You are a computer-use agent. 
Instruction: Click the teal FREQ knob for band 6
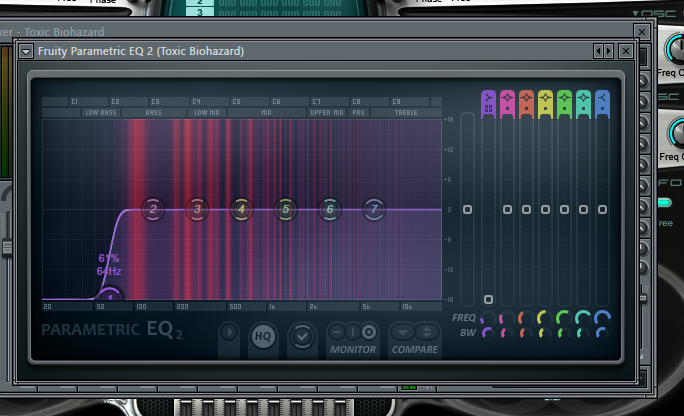pyautogui.click(x=583, y=318)
